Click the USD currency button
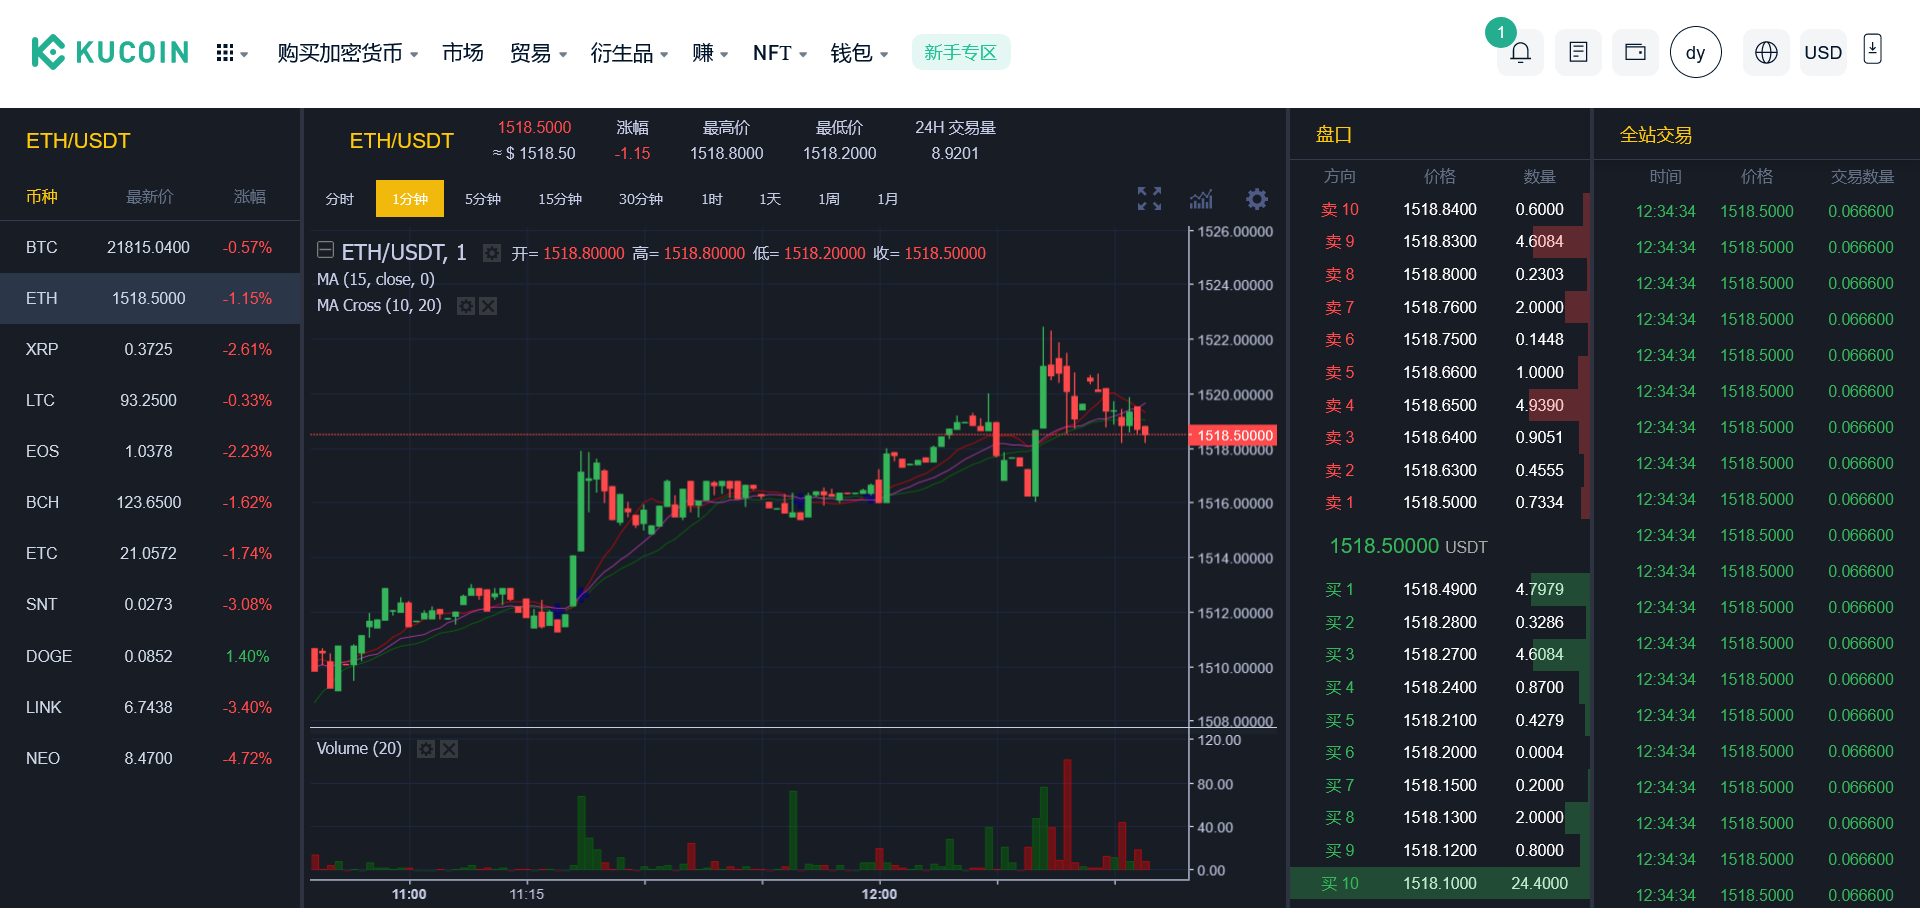The height and width of the screenshot is (908, 1920). coord(1822,53)
